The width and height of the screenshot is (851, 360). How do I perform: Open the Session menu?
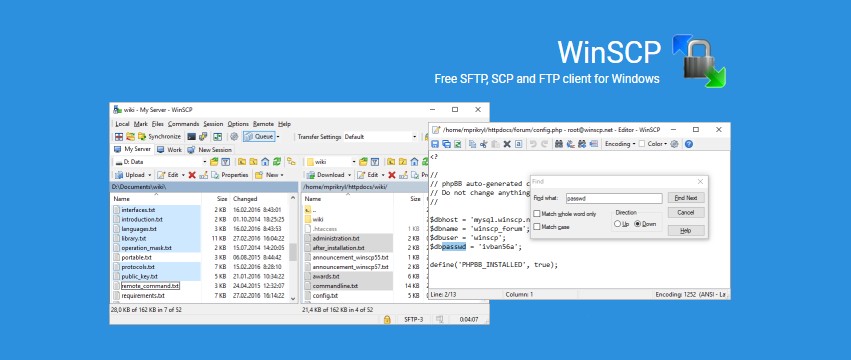point(213,124)
